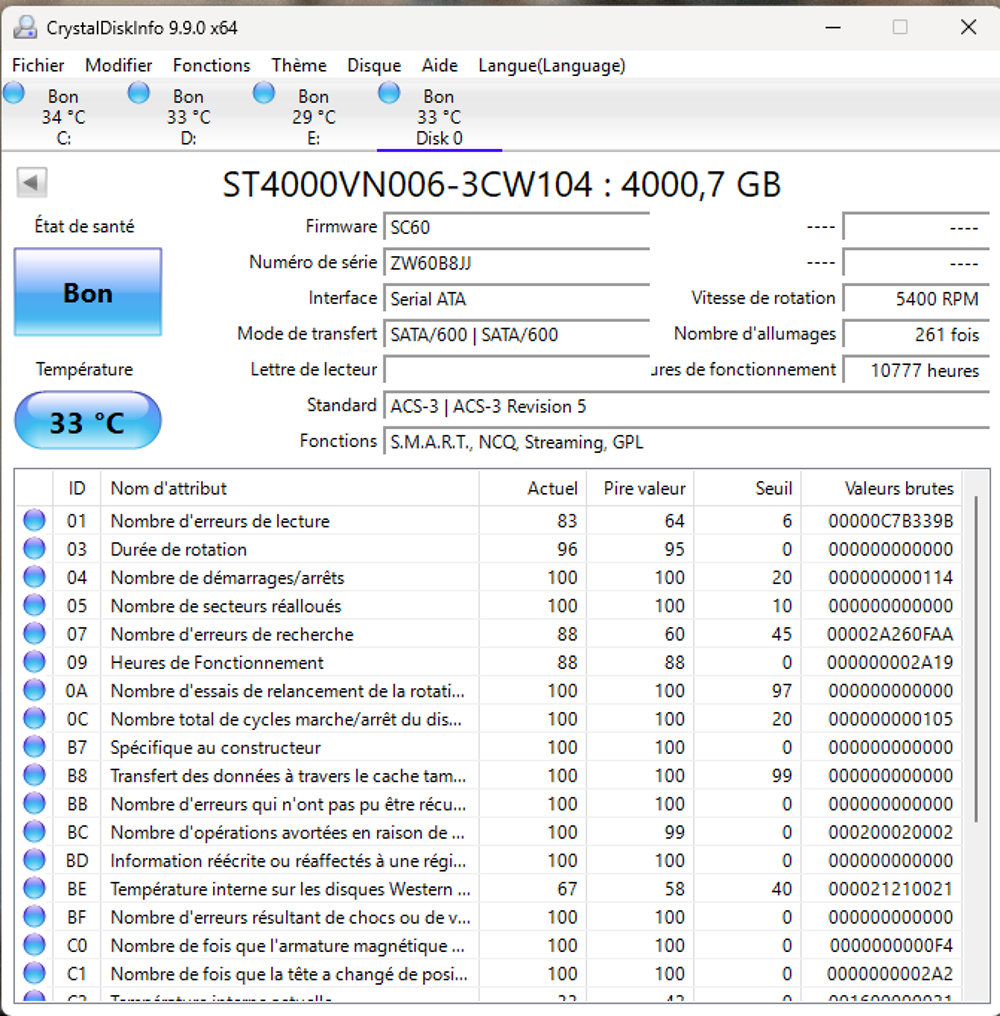Select row Nombre d'erreurs de lecture

point(489,520)
